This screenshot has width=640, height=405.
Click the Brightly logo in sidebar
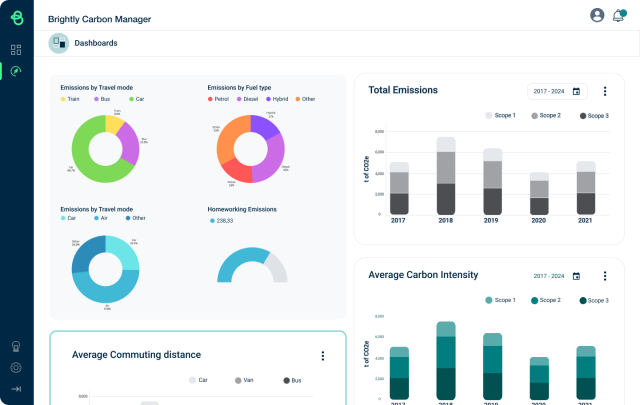17,18
